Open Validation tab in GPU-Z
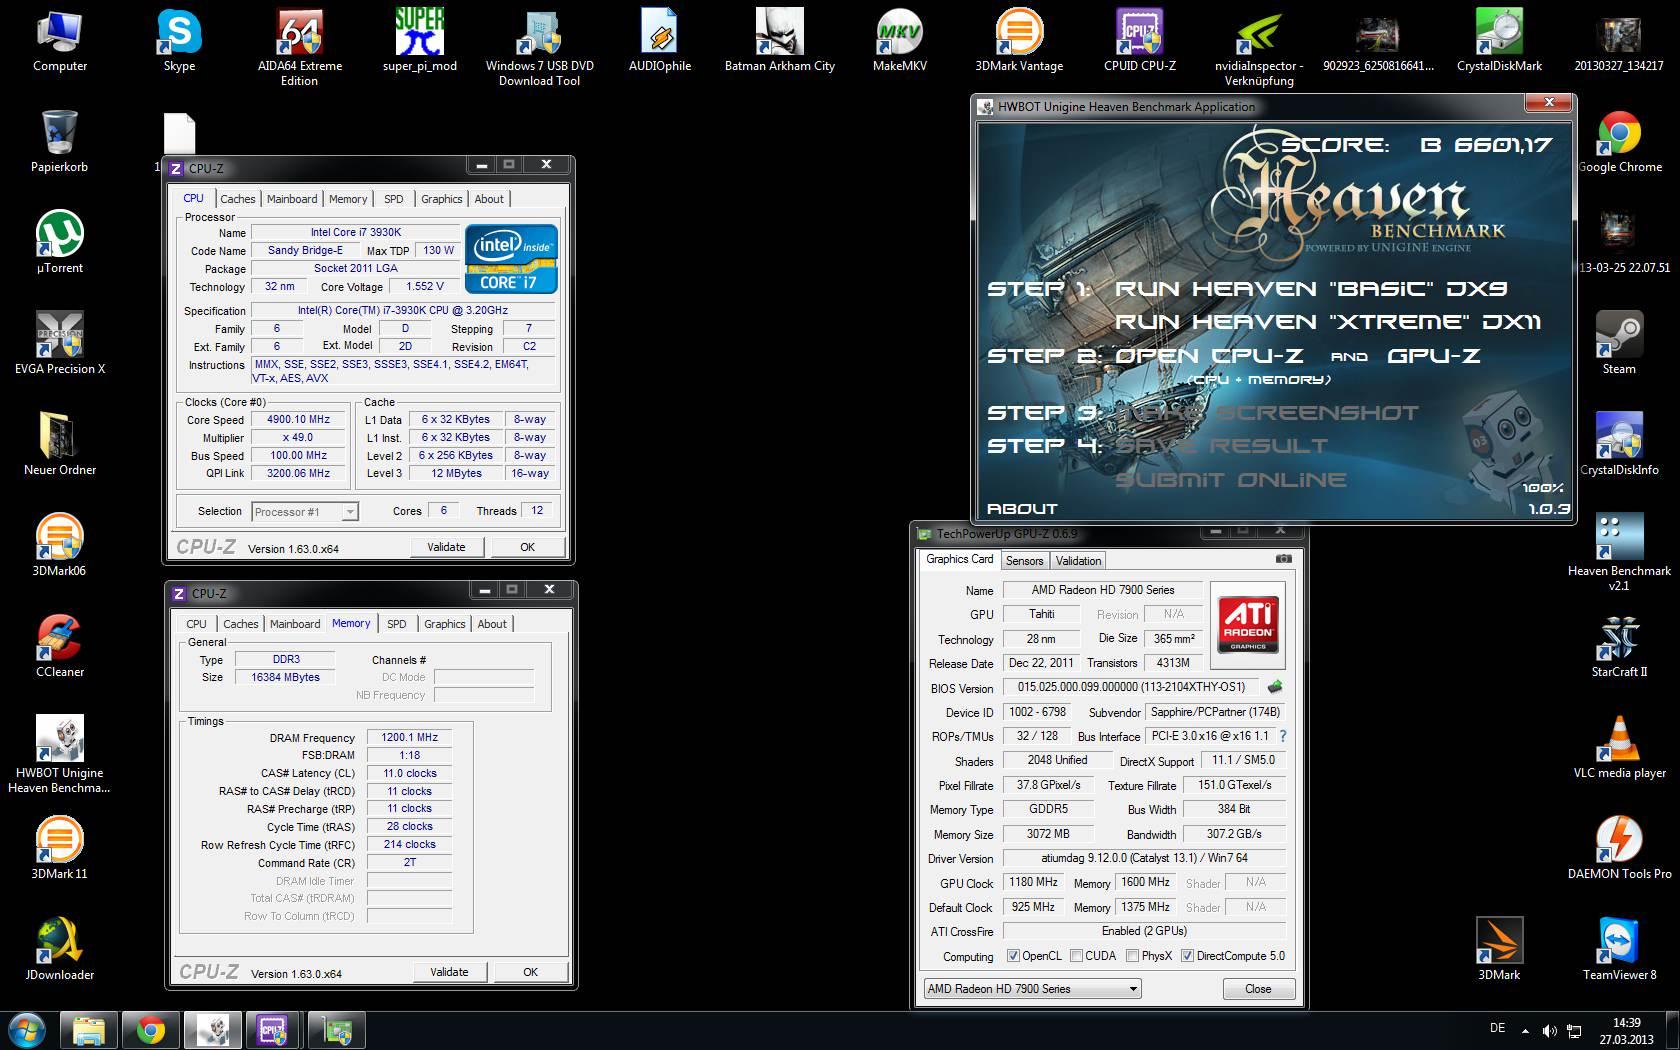1680x1050 pixels. click(x=1078, y=561)
